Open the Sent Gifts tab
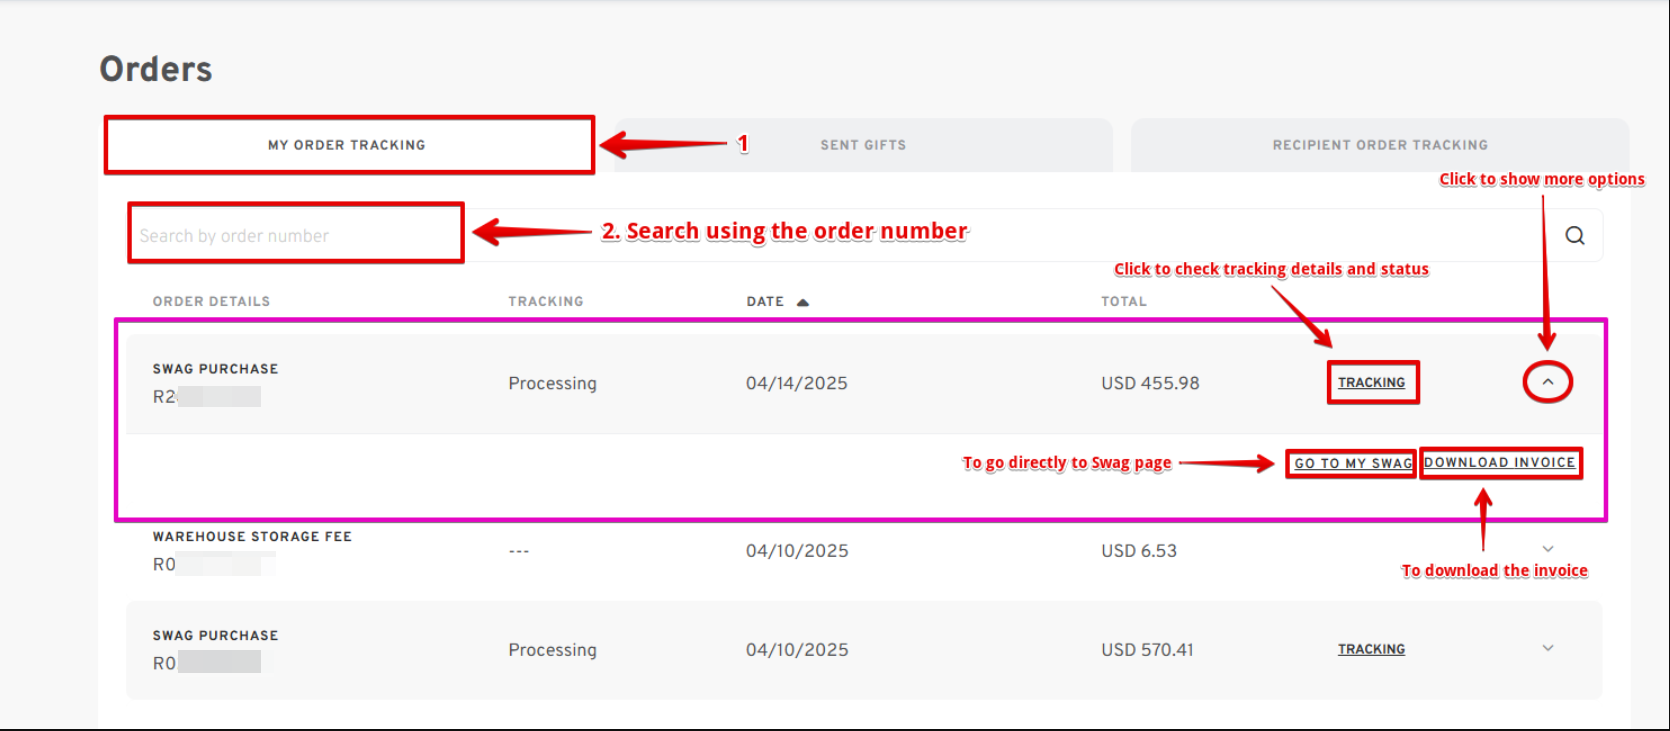The width and height of the screenshot is (1670, 731). 862,145
